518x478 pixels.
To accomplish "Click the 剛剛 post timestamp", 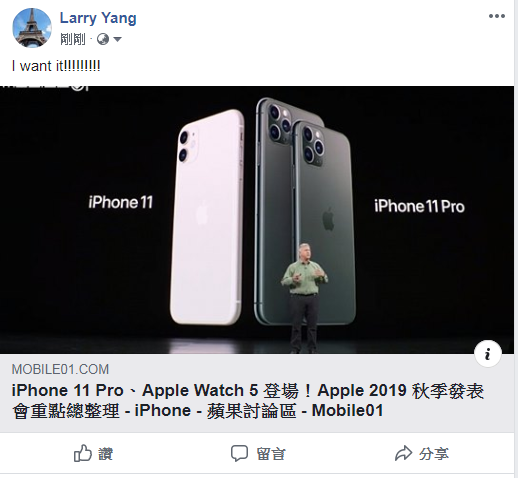I will tap(73, 39).
